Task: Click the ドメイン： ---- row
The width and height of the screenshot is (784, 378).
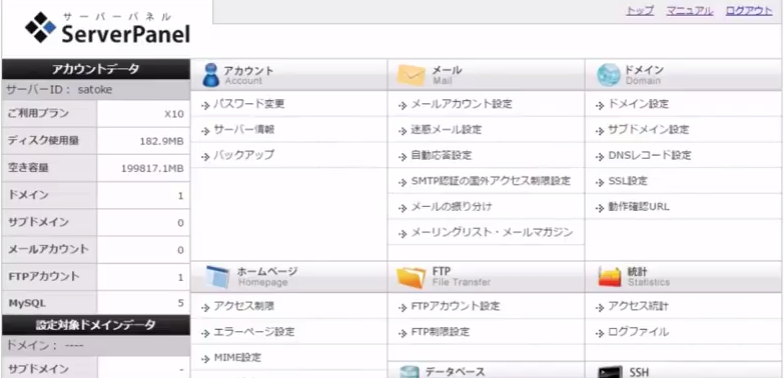Action: (96, 346)
